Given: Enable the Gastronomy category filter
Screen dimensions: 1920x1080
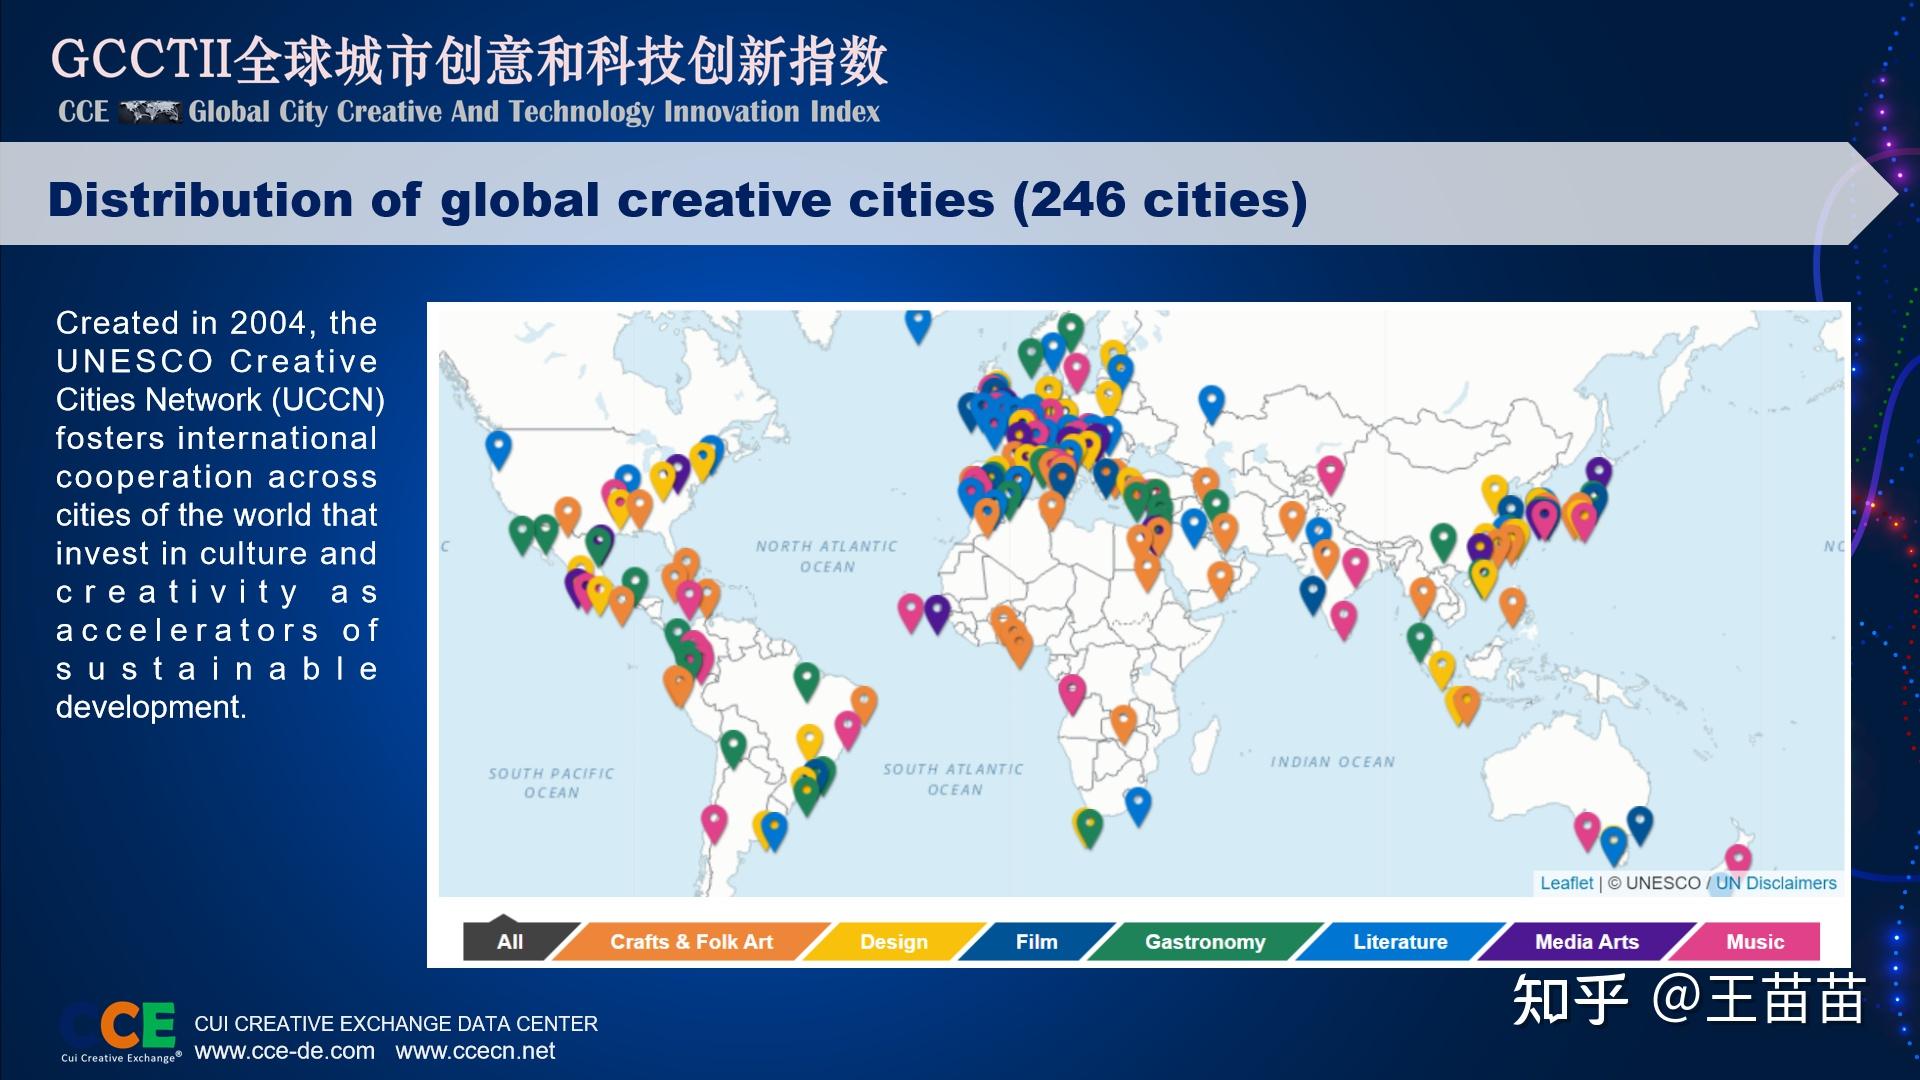Looking at the screenshot, I should coord(1204,942).
